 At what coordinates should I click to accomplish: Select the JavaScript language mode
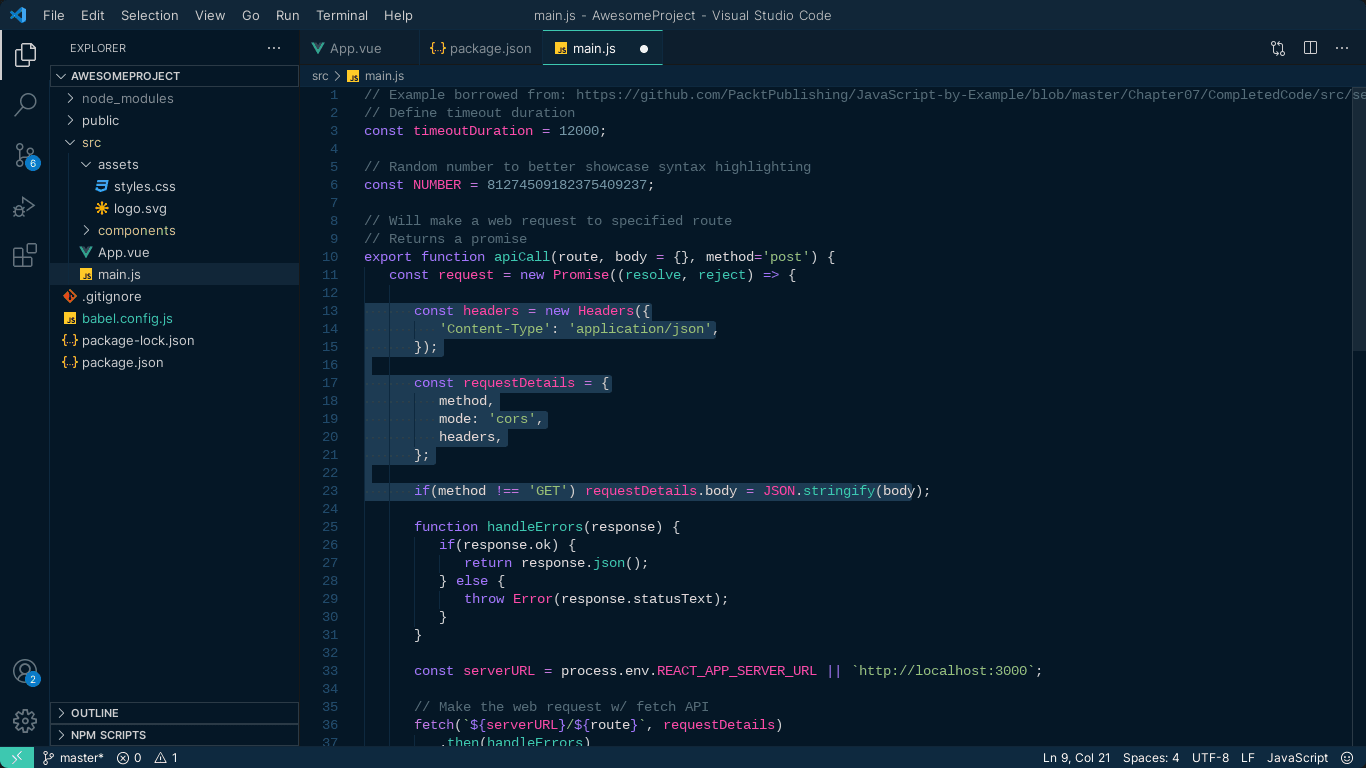(1298, 758)
